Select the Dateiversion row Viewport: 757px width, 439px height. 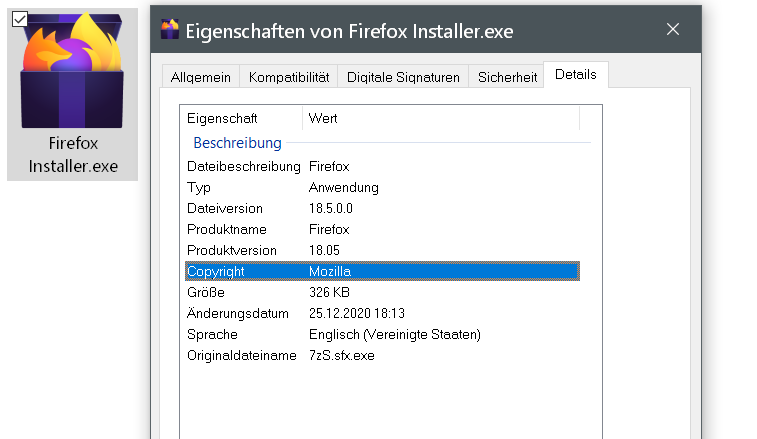[380, 208]
